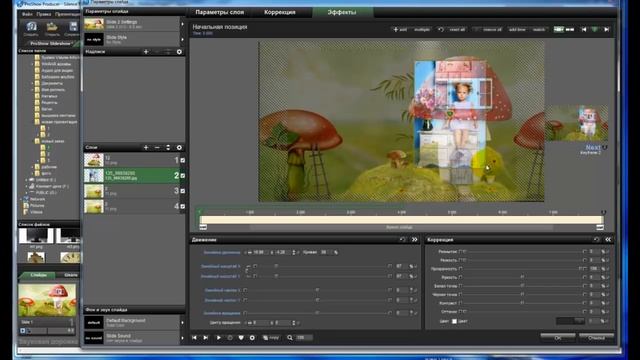The image size is (640, 360).
Task: Toggle the Прозрачность checkbox
Action: point(461,269)
